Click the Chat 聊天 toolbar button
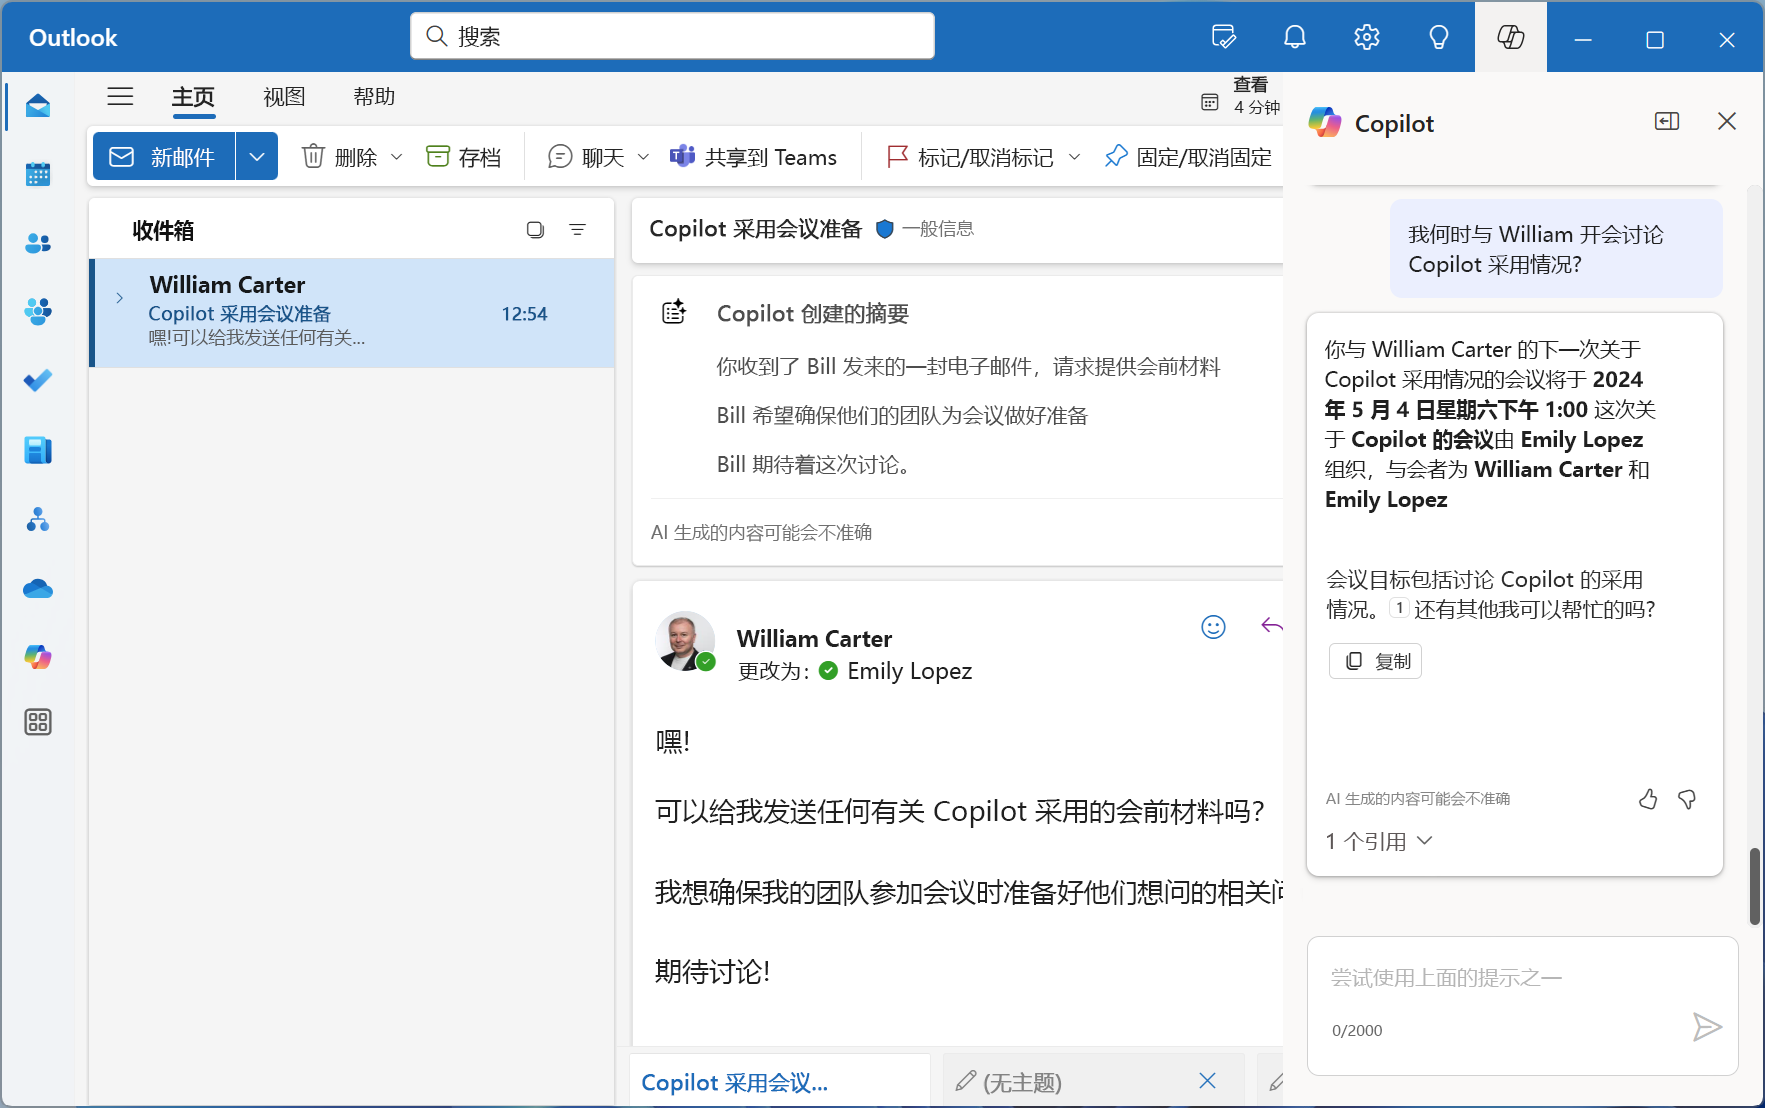 point(587,157)
